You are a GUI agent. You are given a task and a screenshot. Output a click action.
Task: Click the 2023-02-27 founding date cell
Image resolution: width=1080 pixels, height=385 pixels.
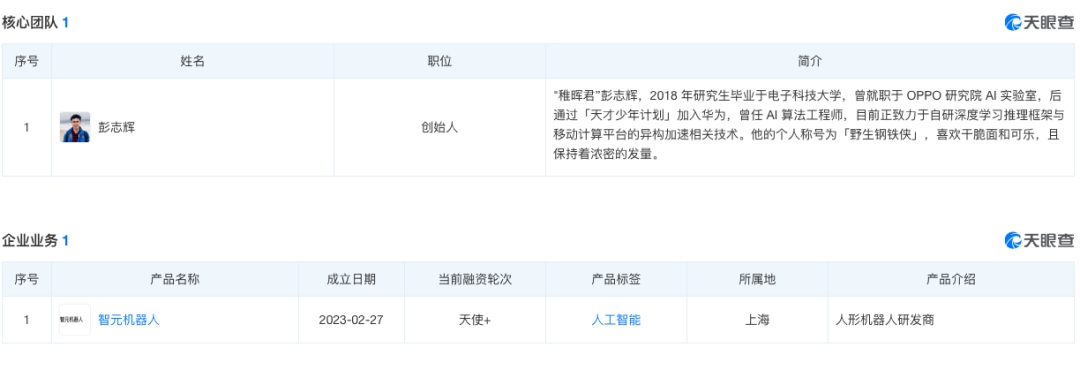[x=351, y=320]
